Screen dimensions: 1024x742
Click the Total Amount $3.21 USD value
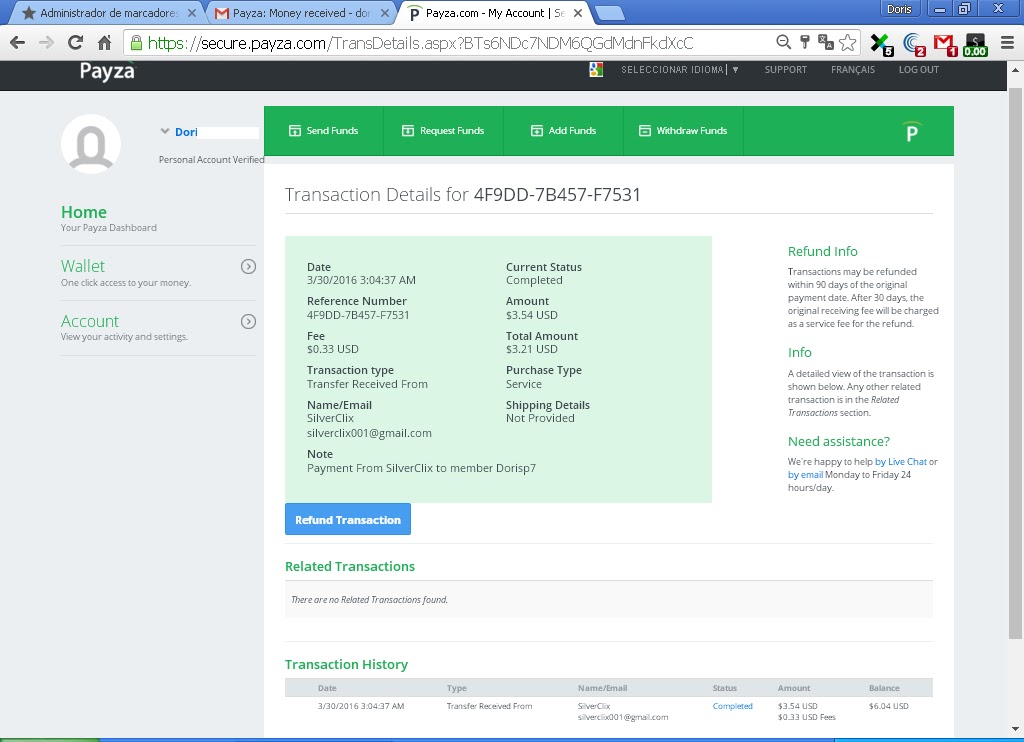[532, 349]
